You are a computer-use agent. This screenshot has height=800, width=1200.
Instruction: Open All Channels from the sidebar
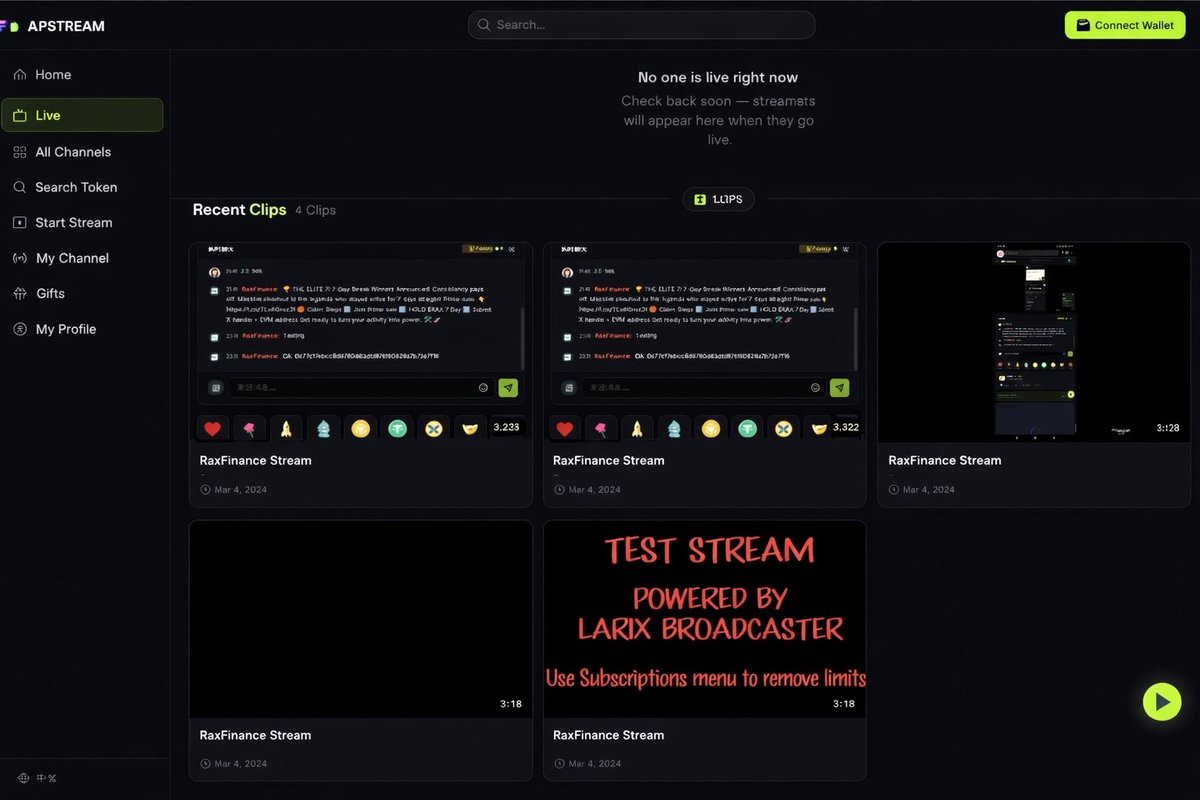[x=72, y=151]
